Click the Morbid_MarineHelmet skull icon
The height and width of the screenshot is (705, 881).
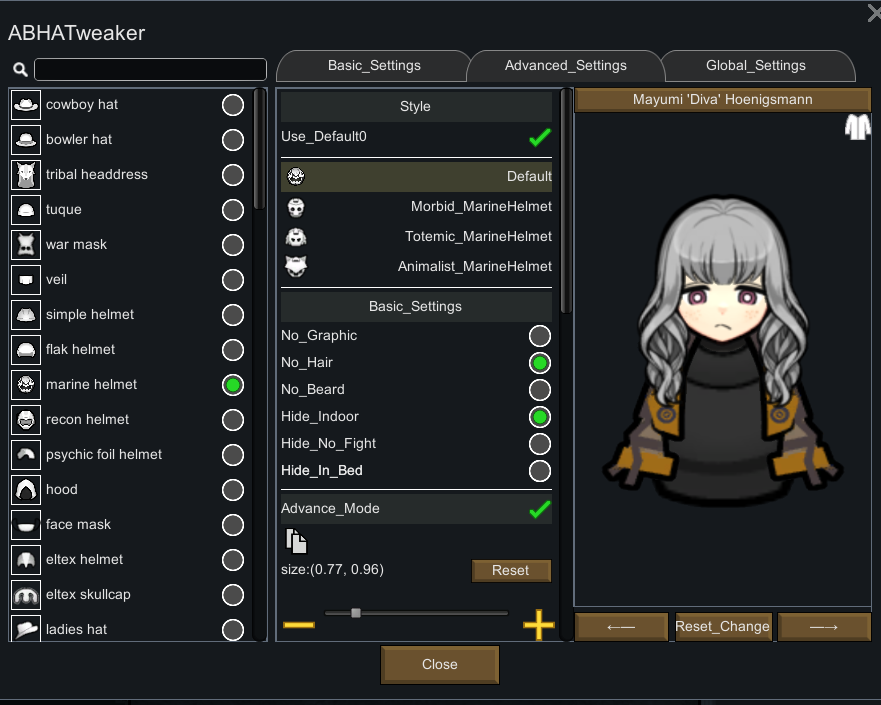point(296,207)
